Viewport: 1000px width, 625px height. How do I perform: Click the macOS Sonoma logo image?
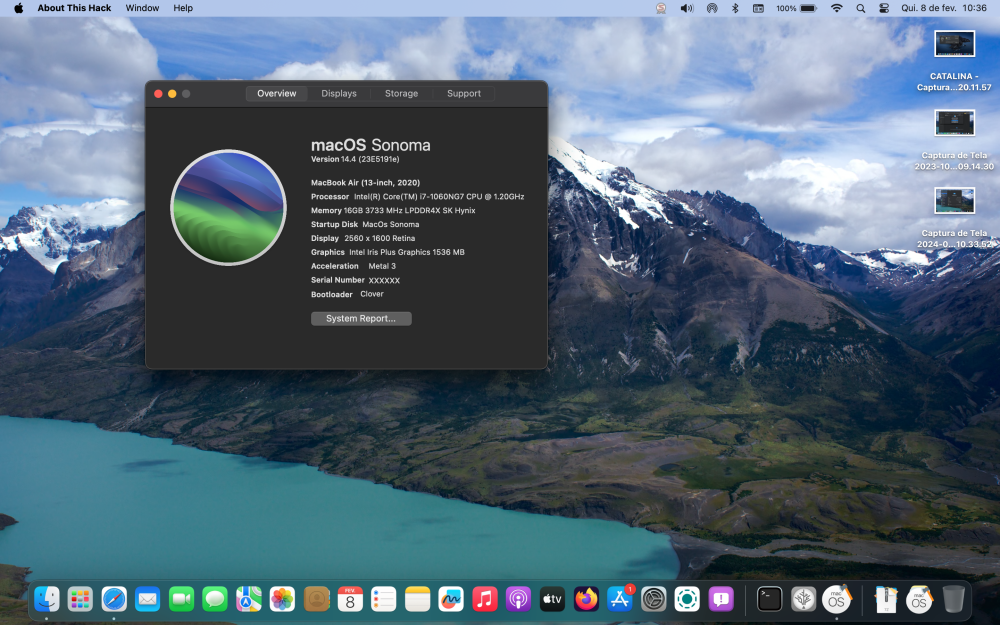[228, 207]
